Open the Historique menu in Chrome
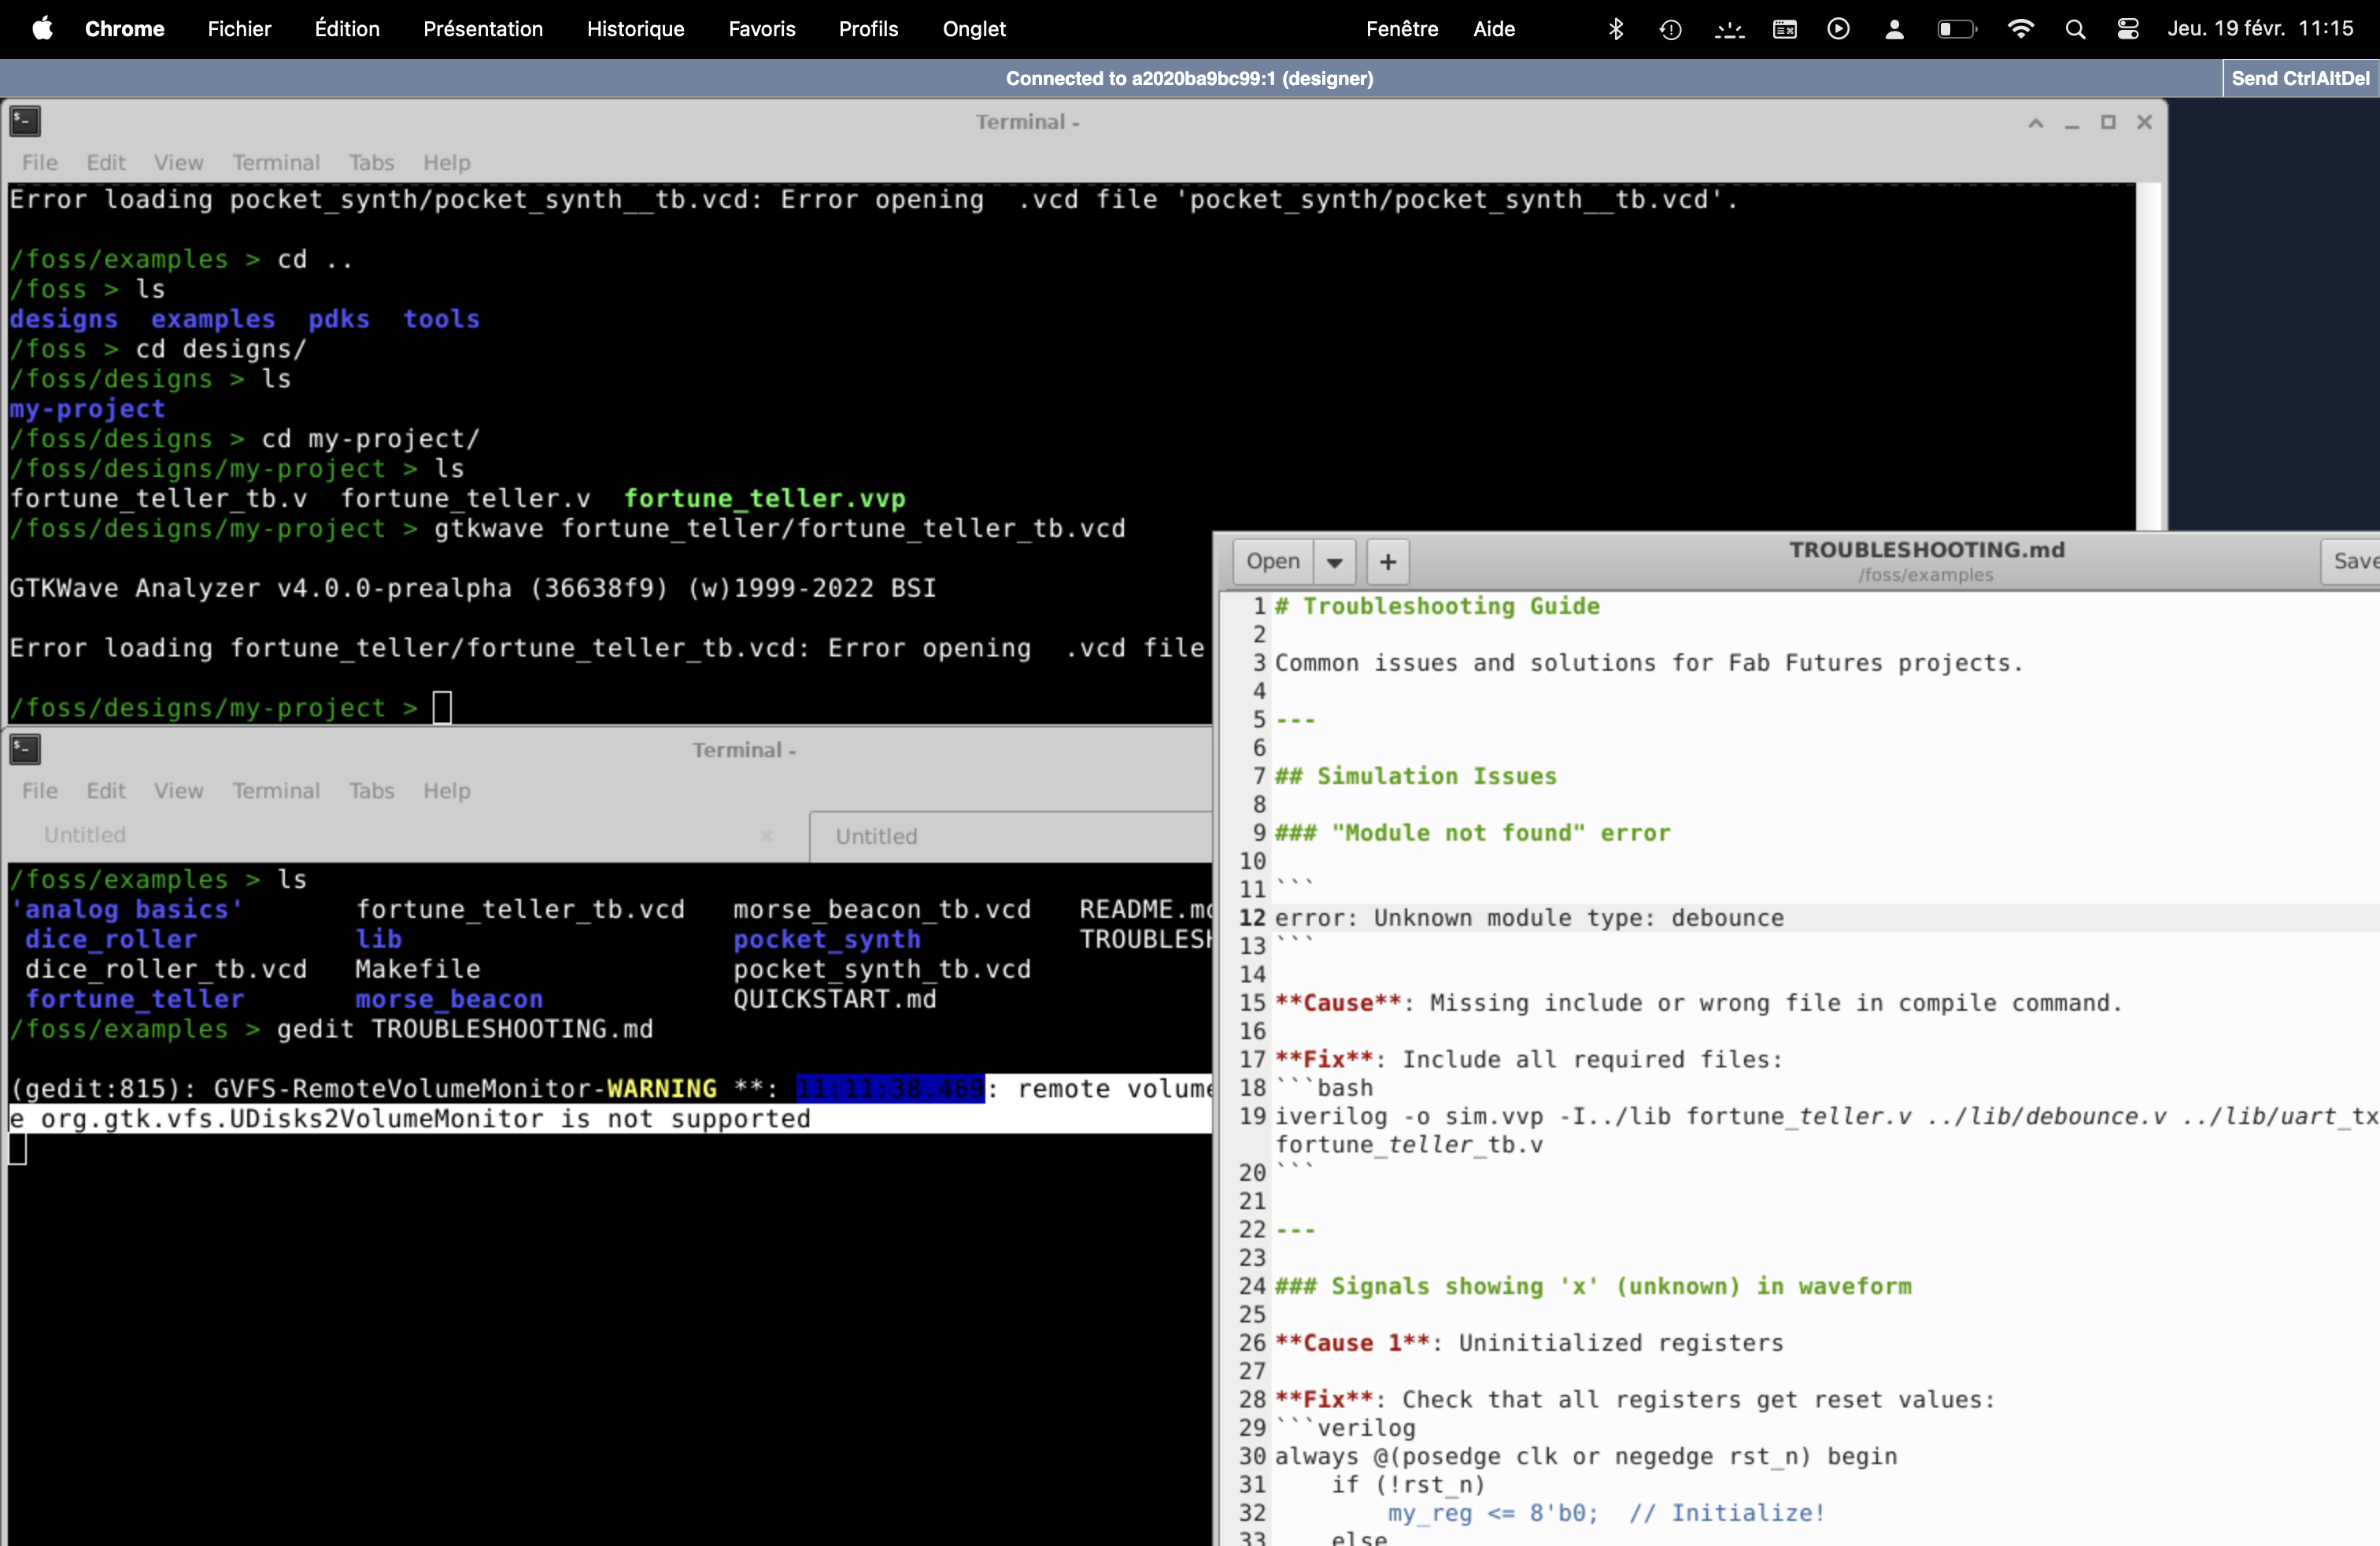 (635, 29)
